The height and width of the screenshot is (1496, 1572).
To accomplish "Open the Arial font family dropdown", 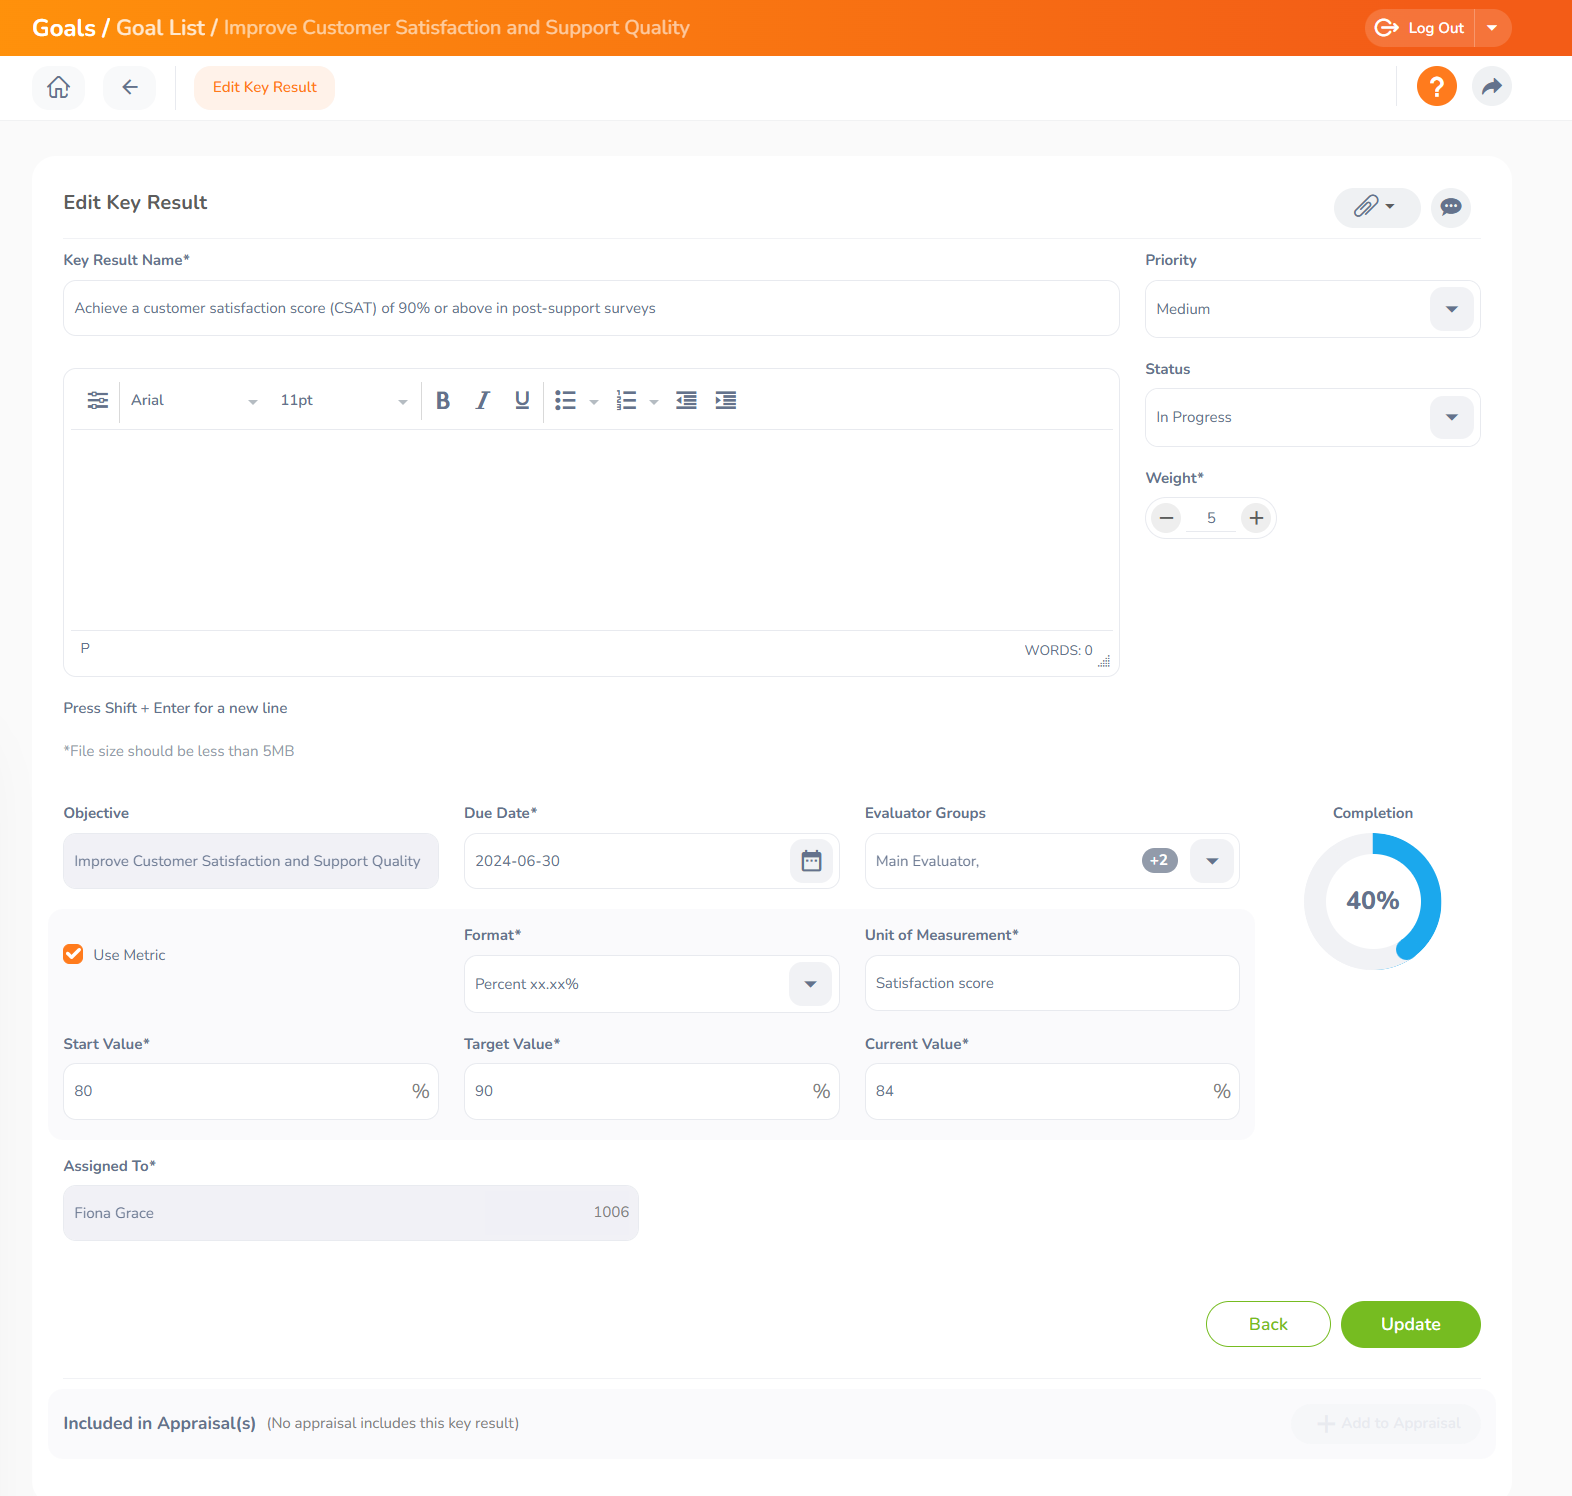I will coord(194,400).
